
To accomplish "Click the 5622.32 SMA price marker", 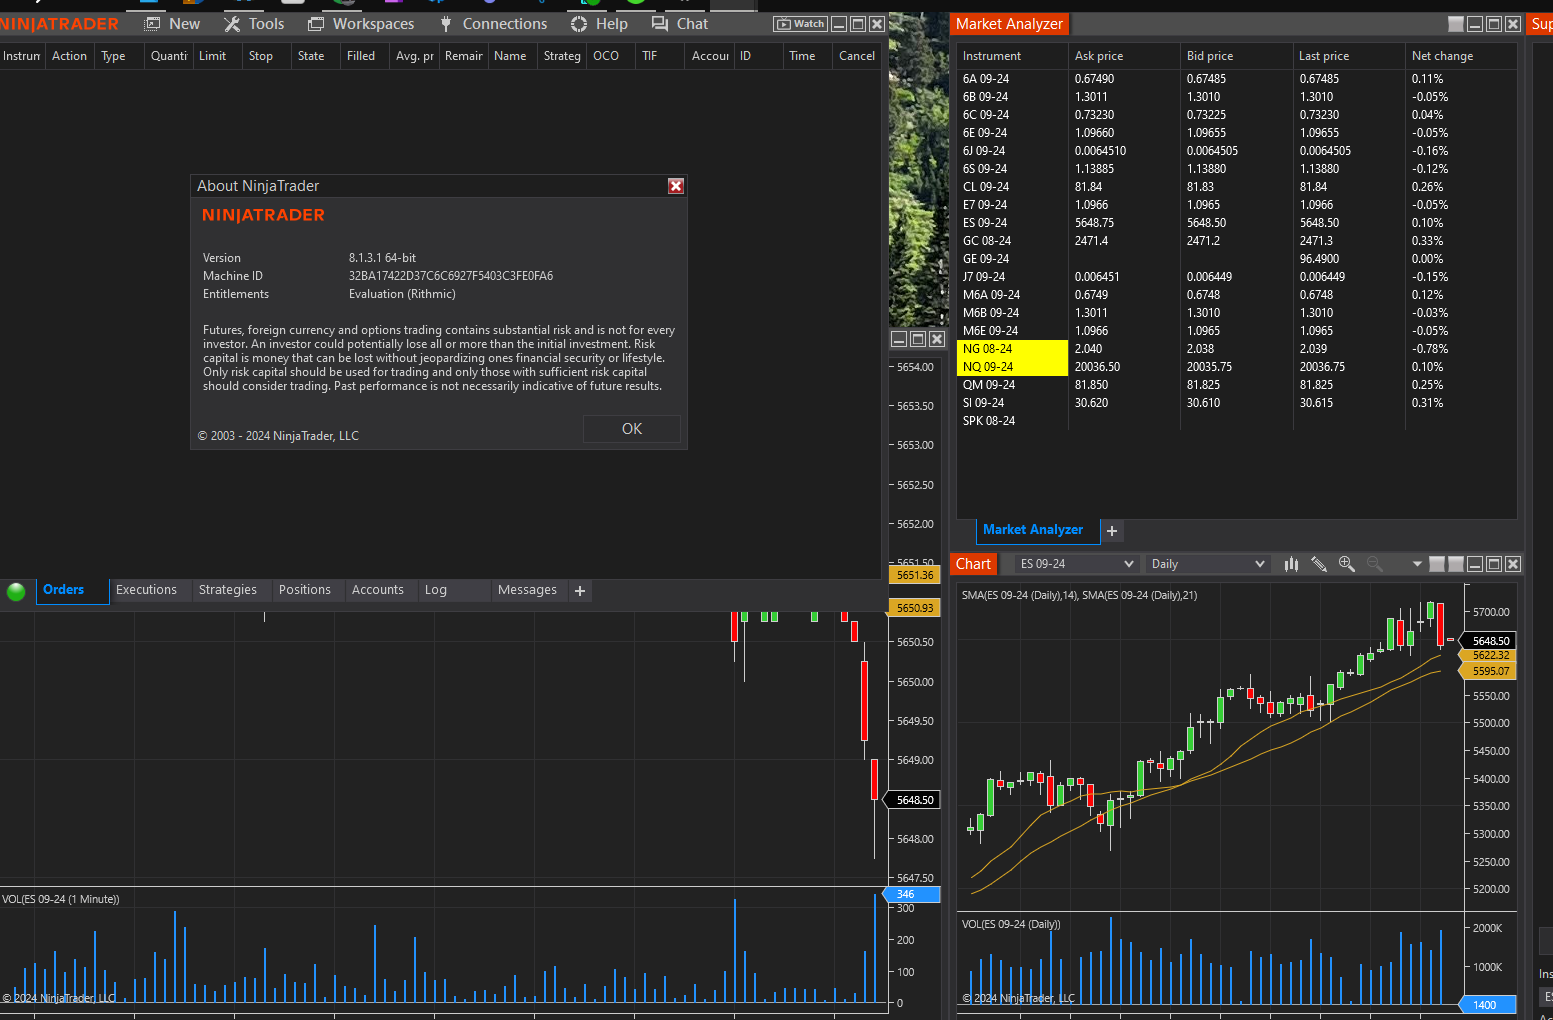I will (x=1490, y=656).
